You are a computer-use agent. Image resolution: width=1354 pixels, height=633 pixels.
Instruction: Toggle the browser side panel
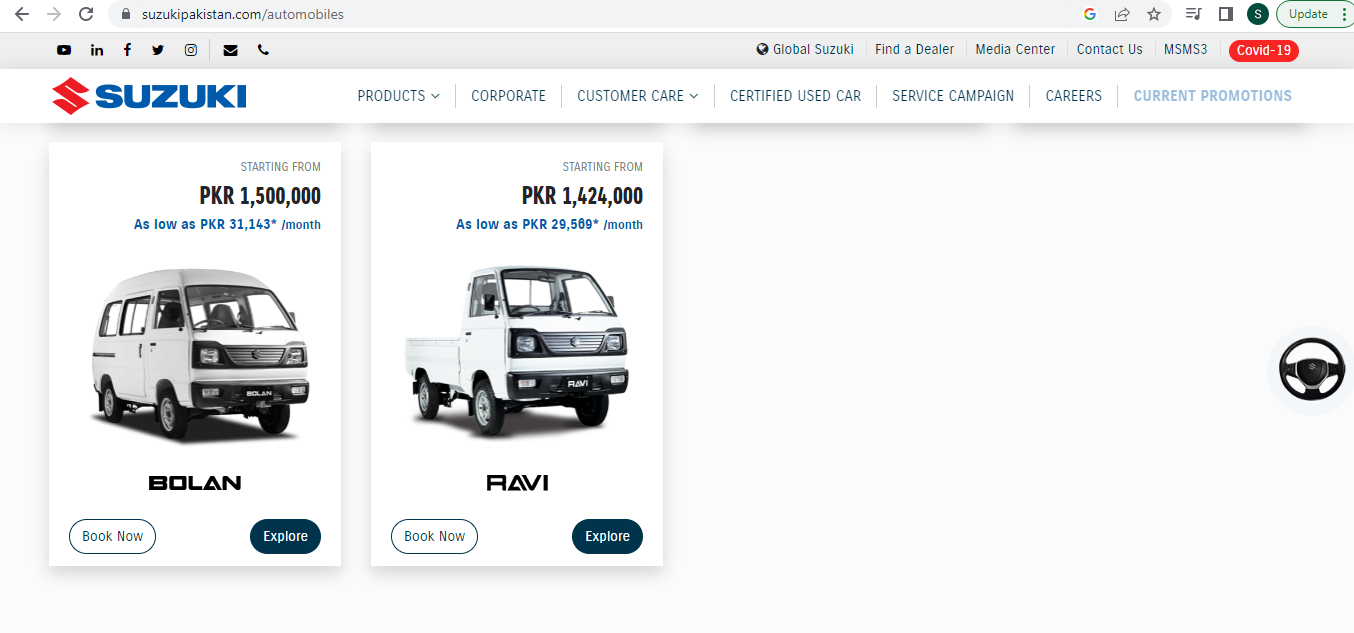pyautogui.click(x=1225, y=14)
